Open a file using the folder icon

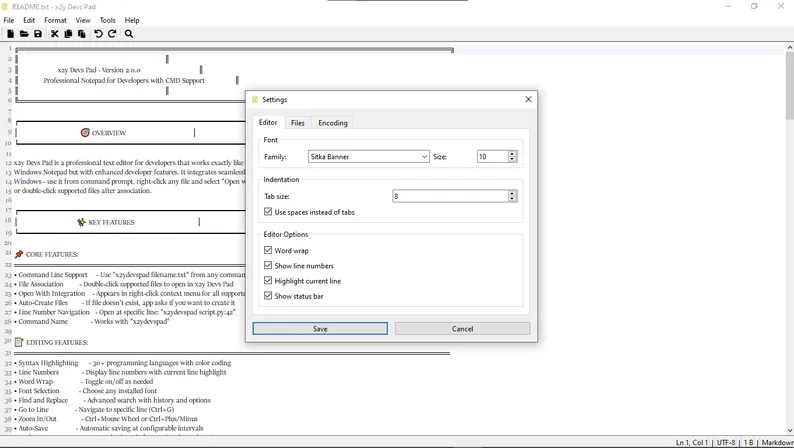[24, 34]
